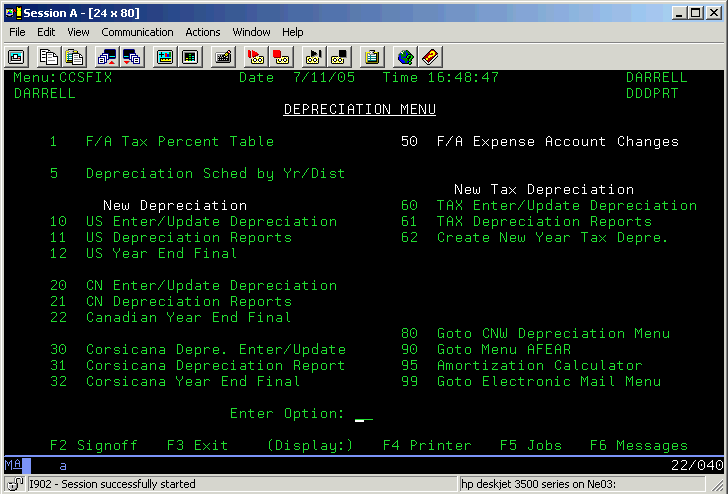Click the Receive file from host icon

pos(131,56)
